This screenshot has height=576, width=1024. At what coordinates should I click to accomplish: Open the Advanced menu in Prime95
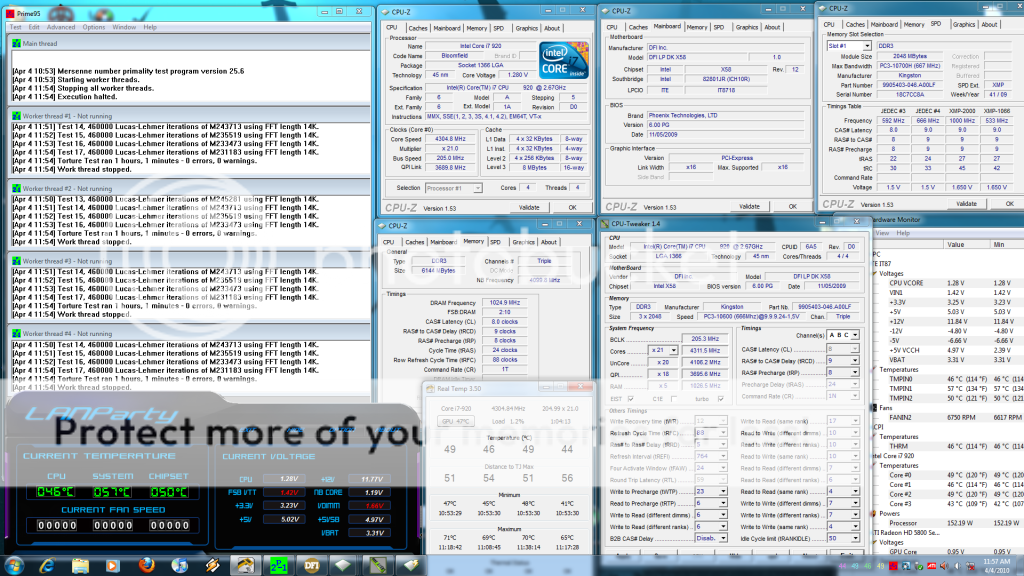60,27
